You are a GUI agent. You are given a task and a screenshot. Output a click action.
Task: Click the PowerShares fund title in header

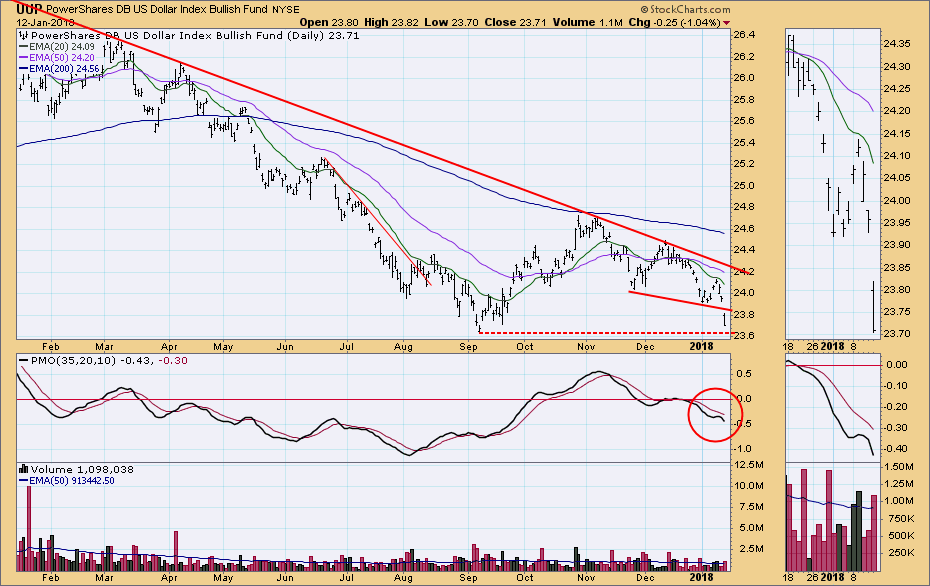[x=157, y=9]
